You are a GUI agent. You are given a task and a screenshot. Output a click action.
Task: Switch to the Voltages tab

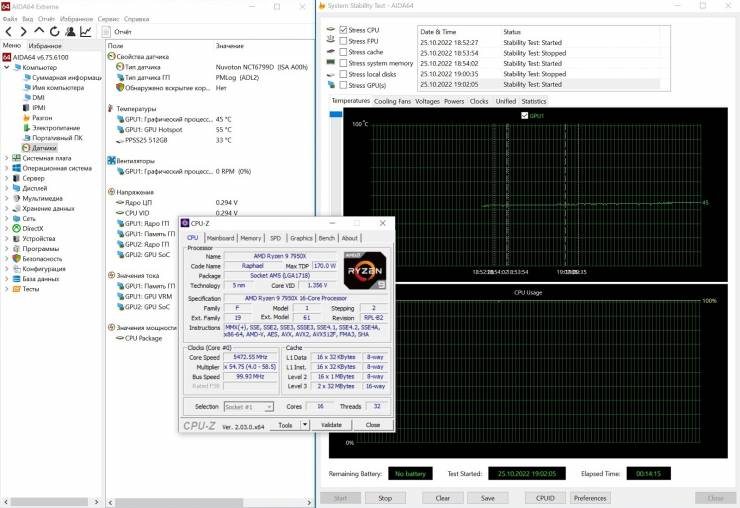pos(427,101)
